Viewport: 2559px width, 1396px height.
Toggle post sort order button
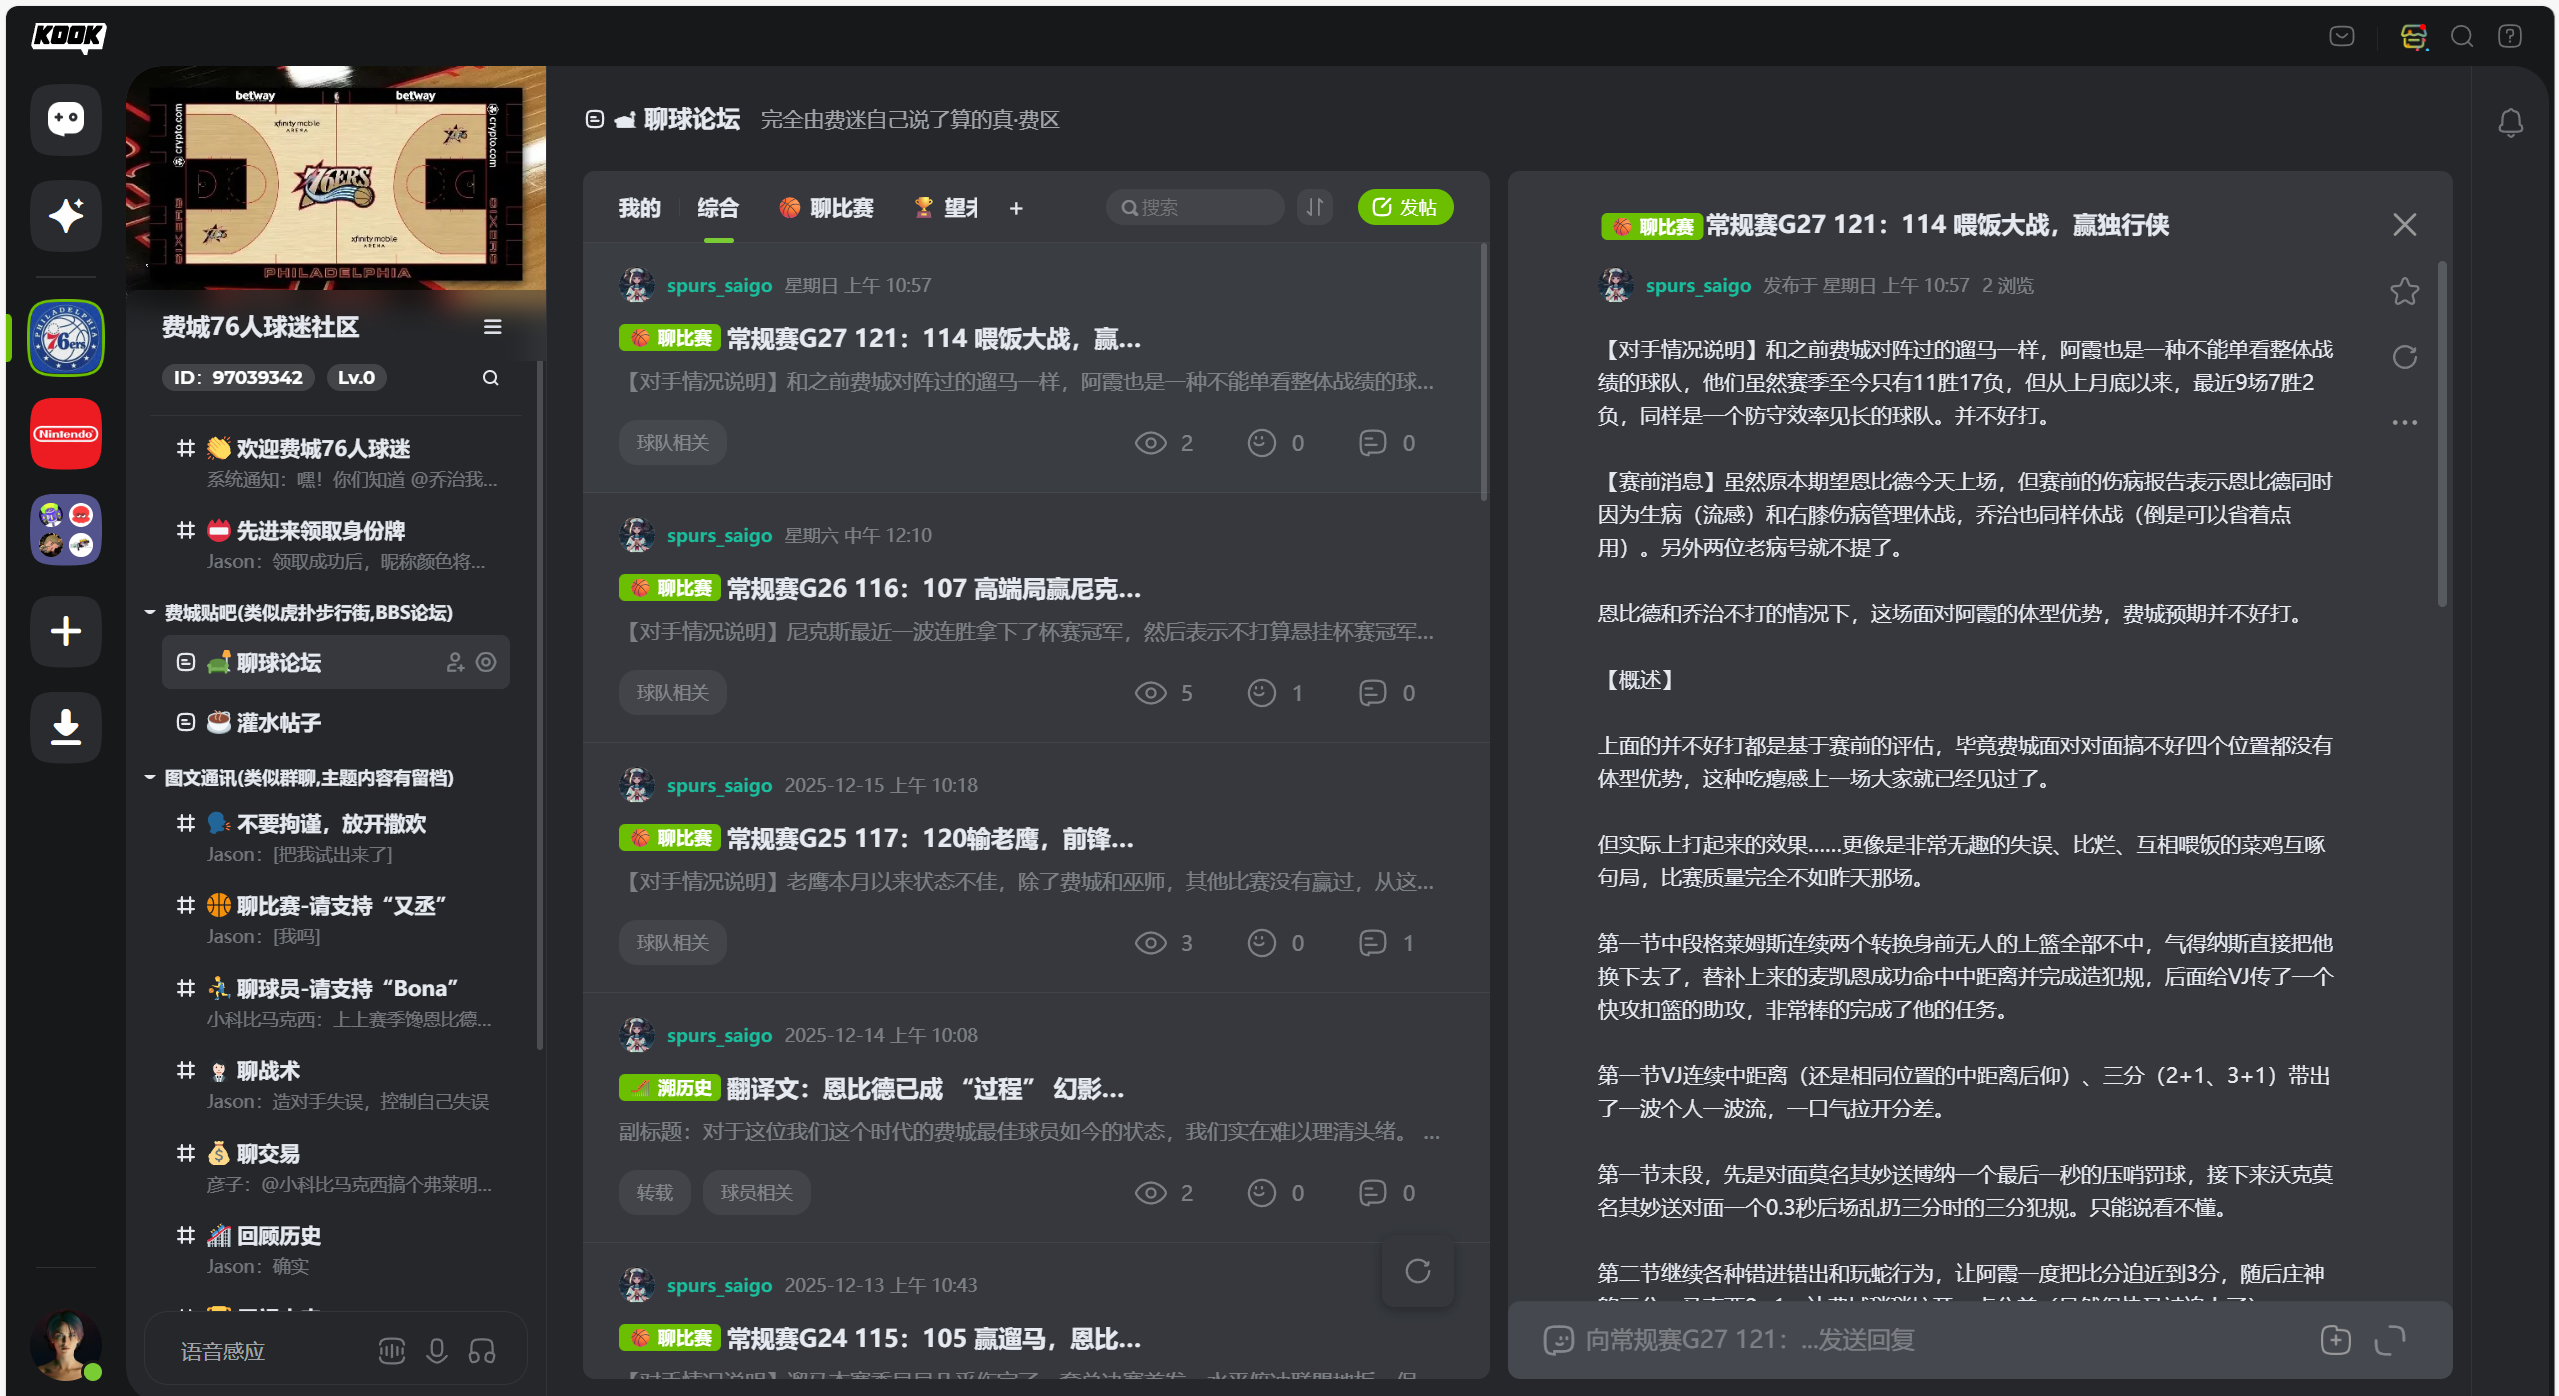pos(1315,207)
